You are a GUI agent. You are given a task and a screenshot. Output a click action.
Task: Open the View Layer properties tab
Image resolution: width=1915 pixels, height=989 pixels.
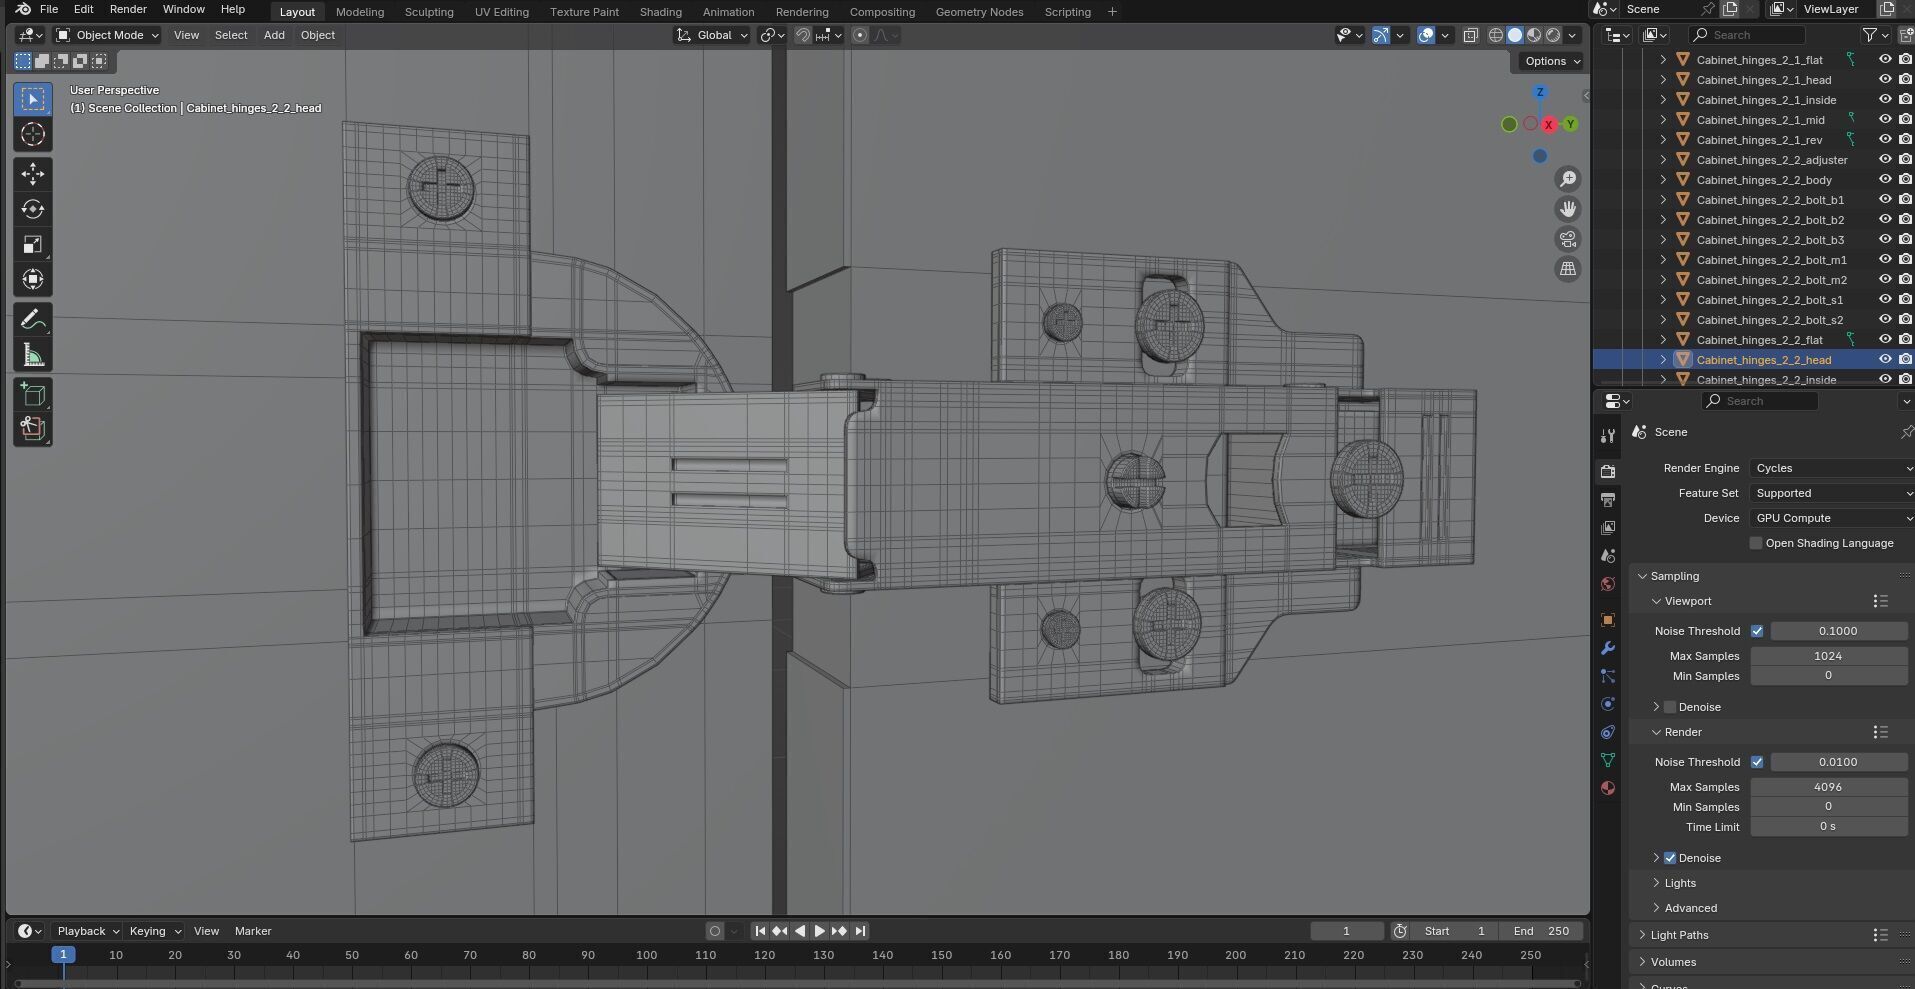pyautogui.click(x=1608, y=527)
